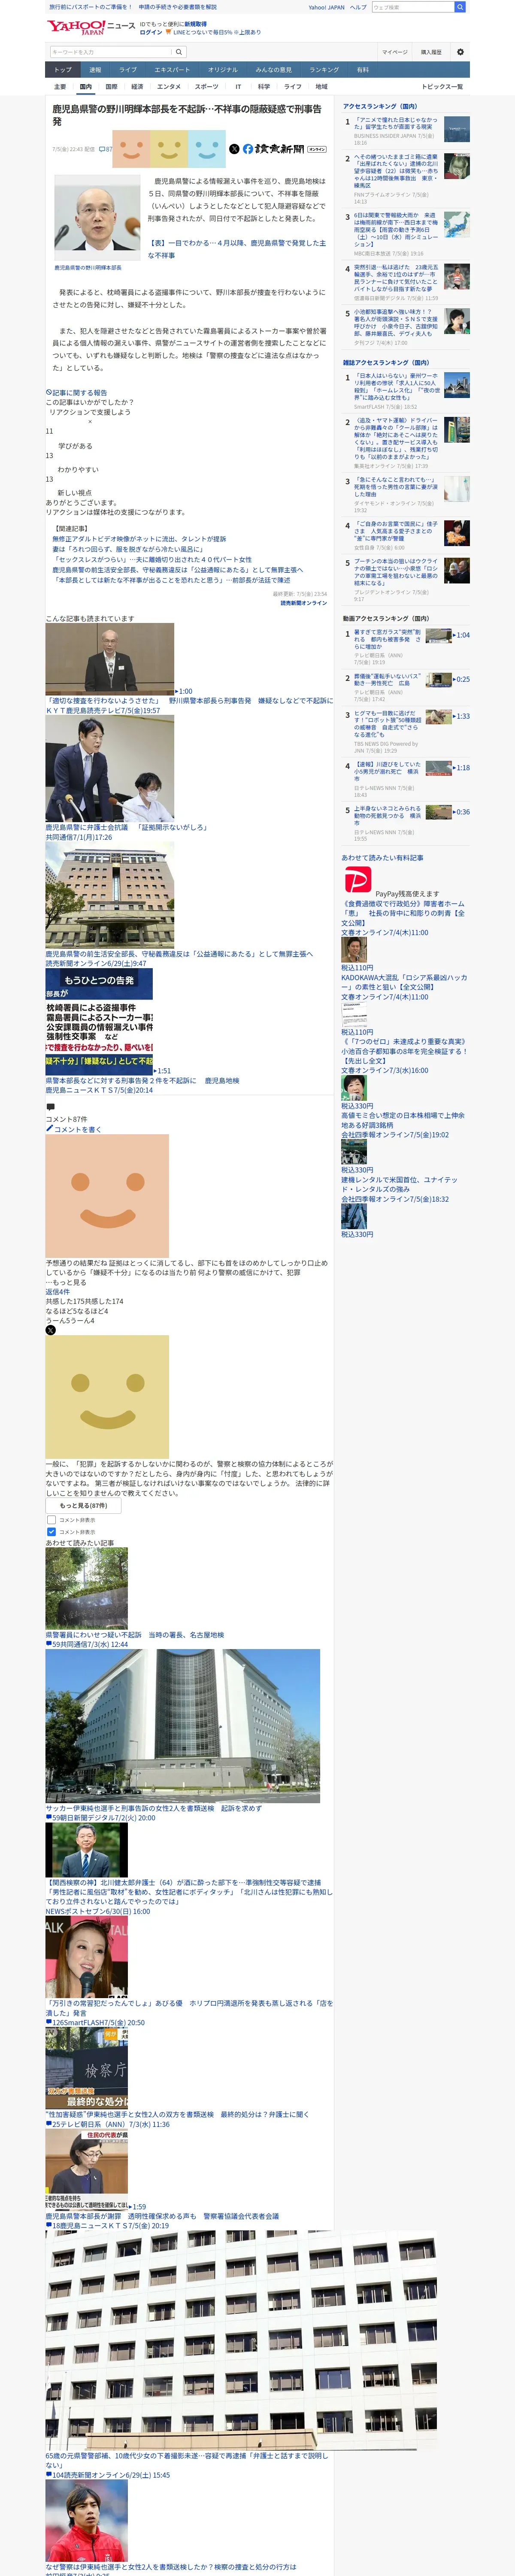This screenshot has width=515, height=2576.
Task: Click …もっと見る on first comment
Action: click(x=66, y=1282)
